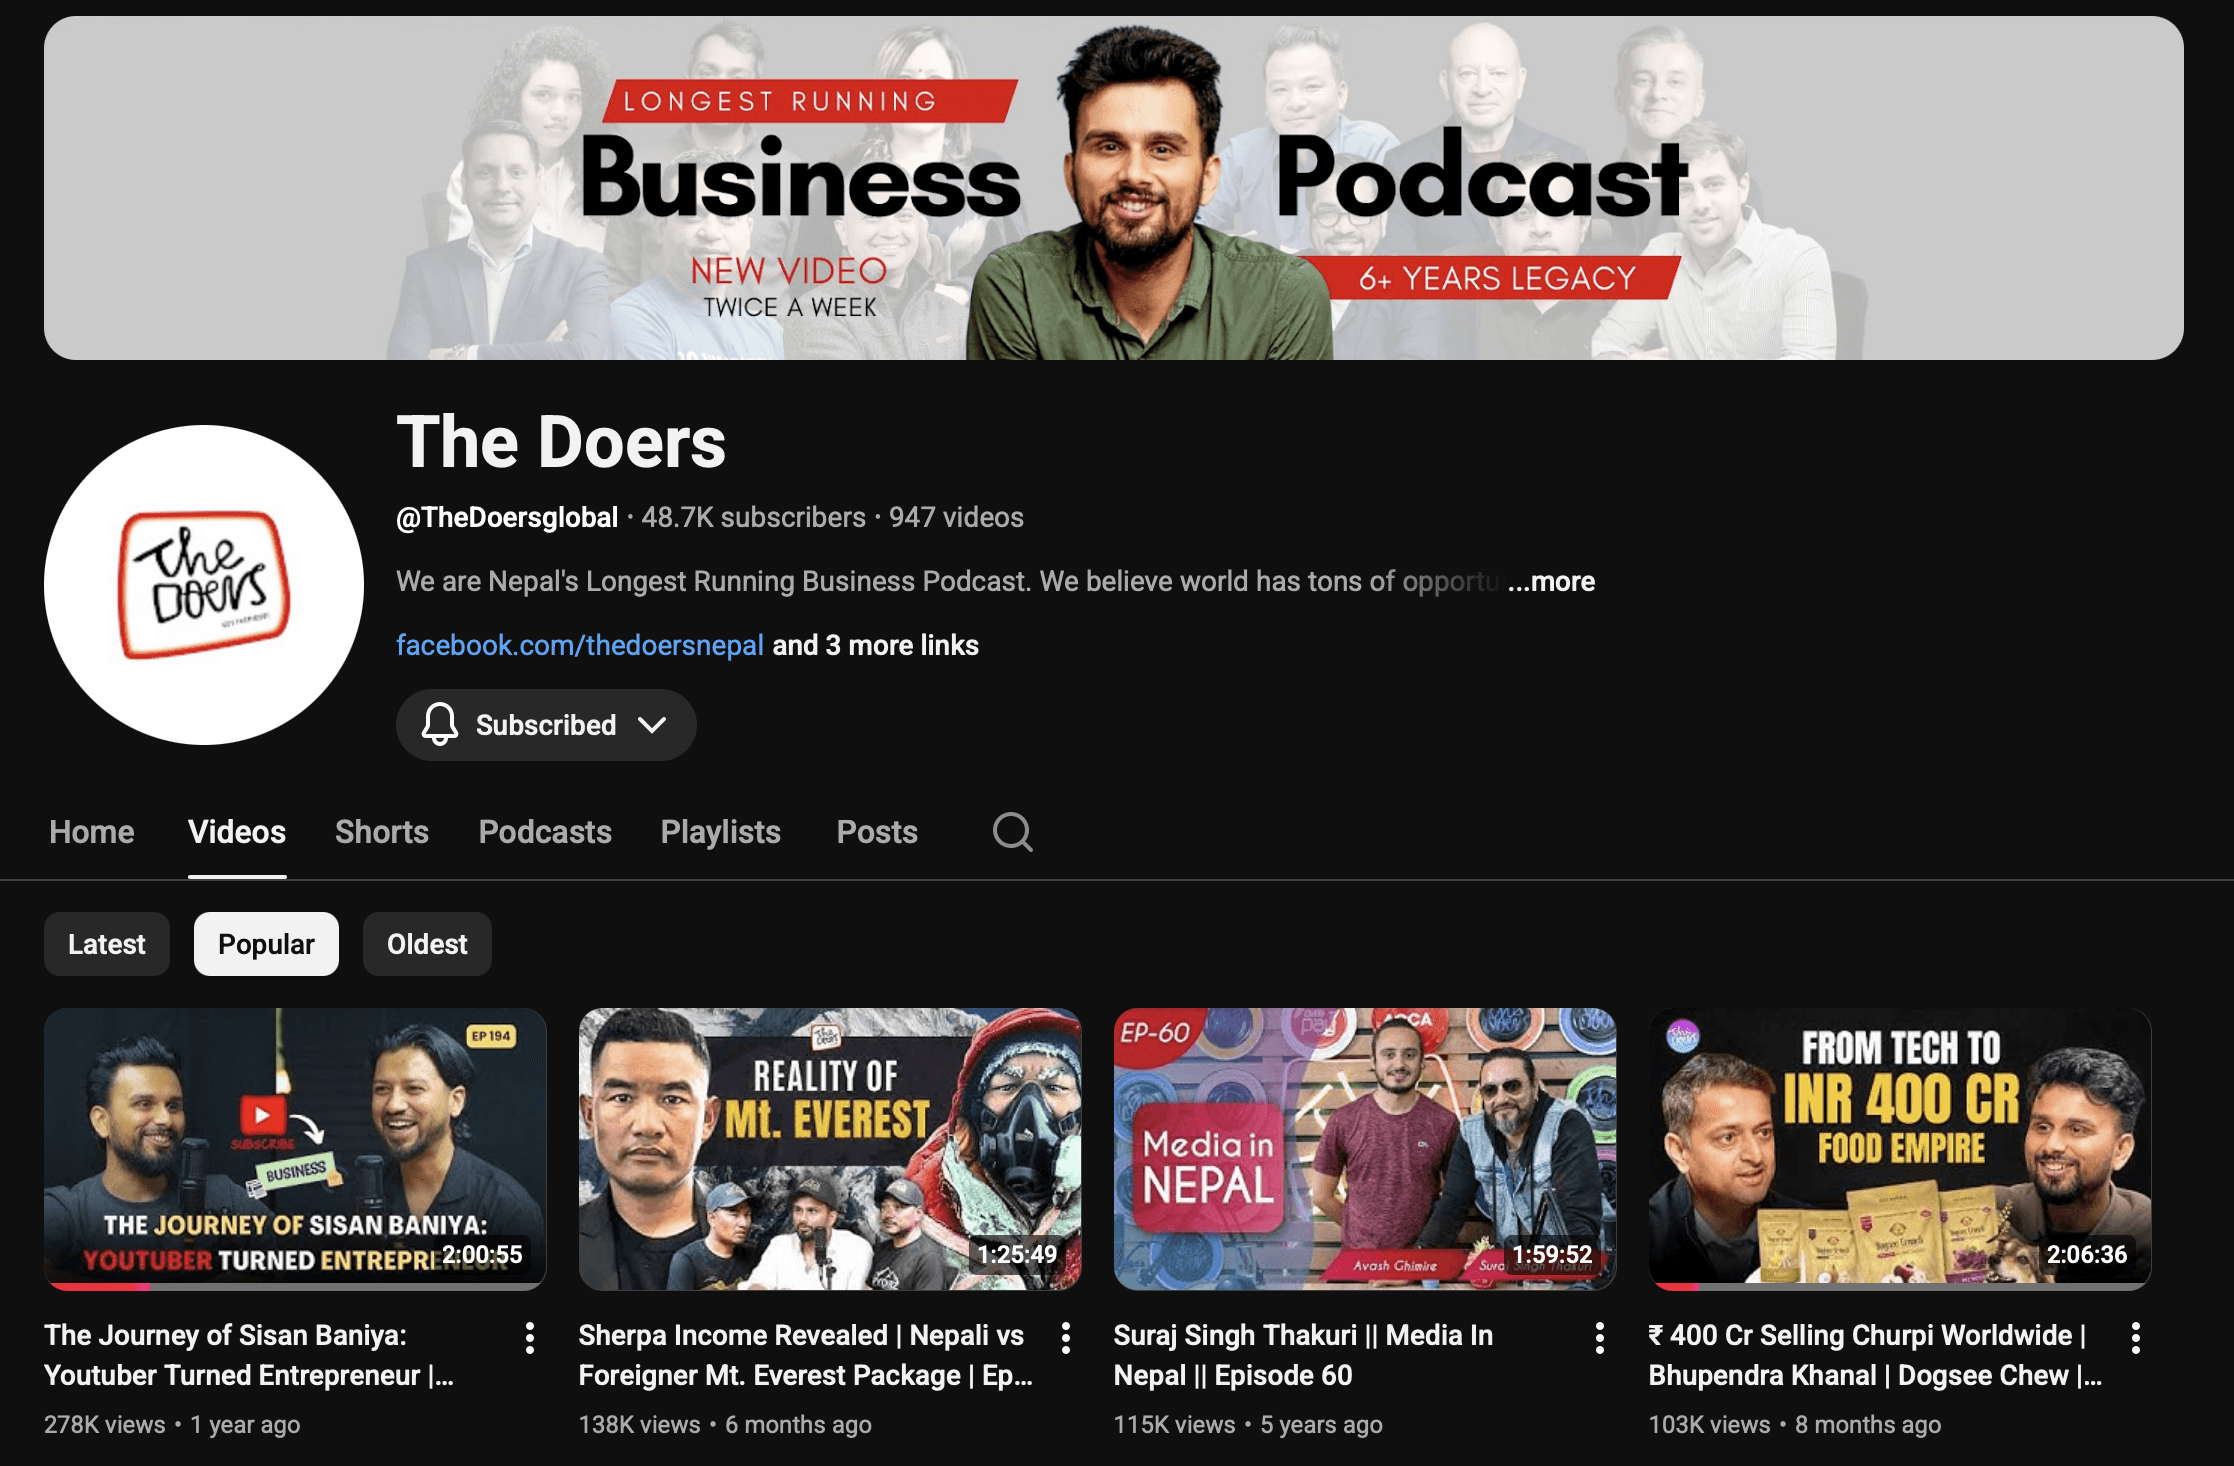Search within the channel using magnifier icon
This screenshot has width=2234, height=1466.
pos(1012,831)
